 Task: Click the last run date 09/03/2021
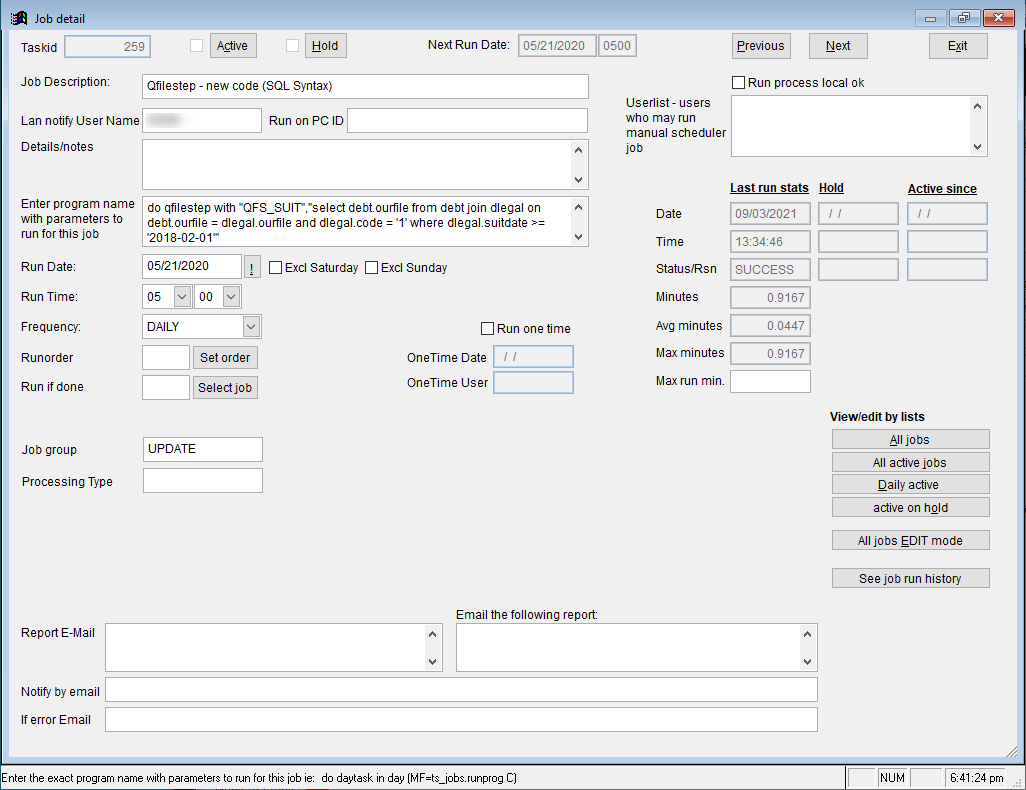[x=770, y=213]
